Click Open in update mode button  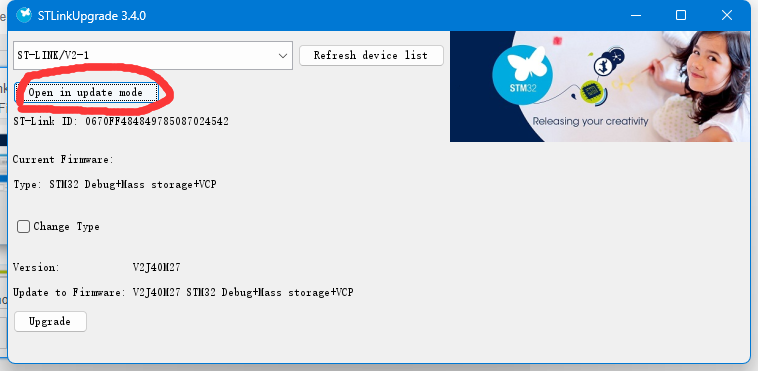click(86, 92)
